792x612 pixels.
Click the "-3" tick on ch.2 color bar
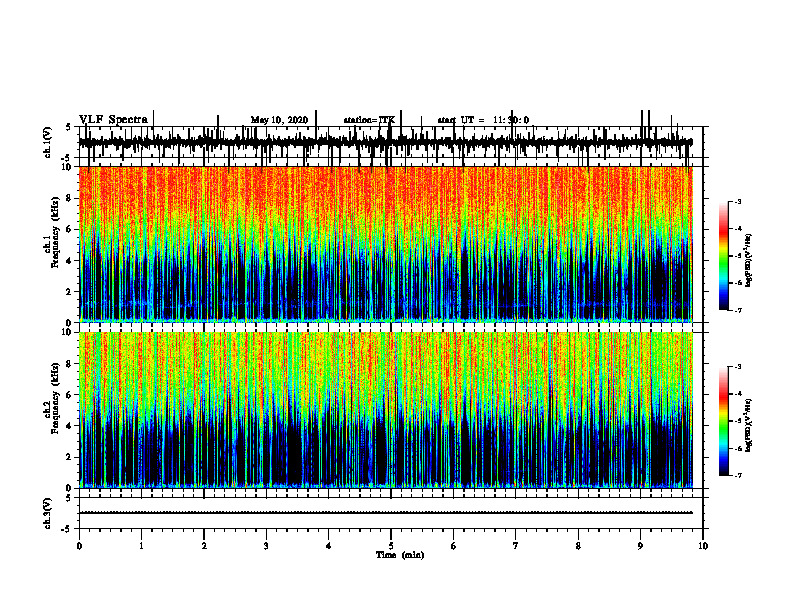[x=738, y=367]
